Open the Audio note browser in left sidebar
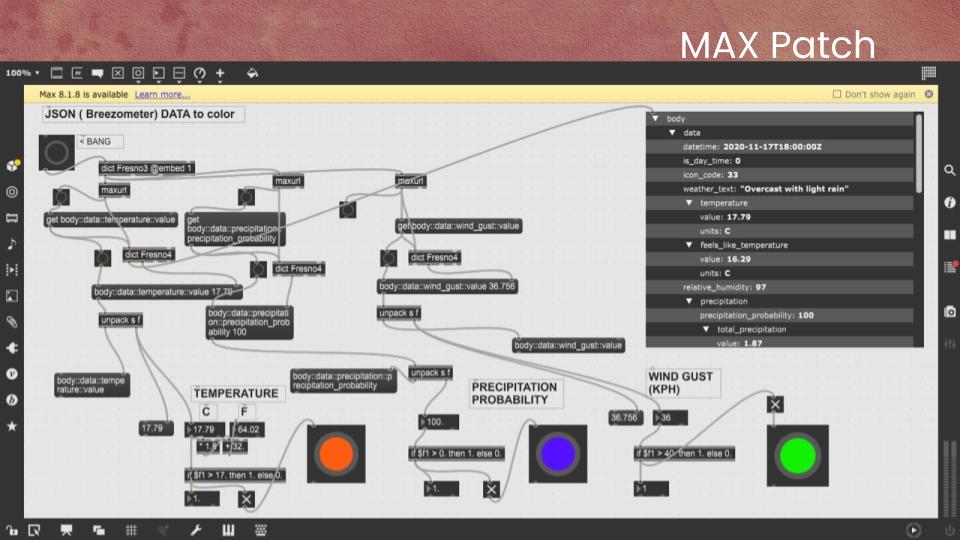The image size is (960, 540). click(x=12, y=244)
